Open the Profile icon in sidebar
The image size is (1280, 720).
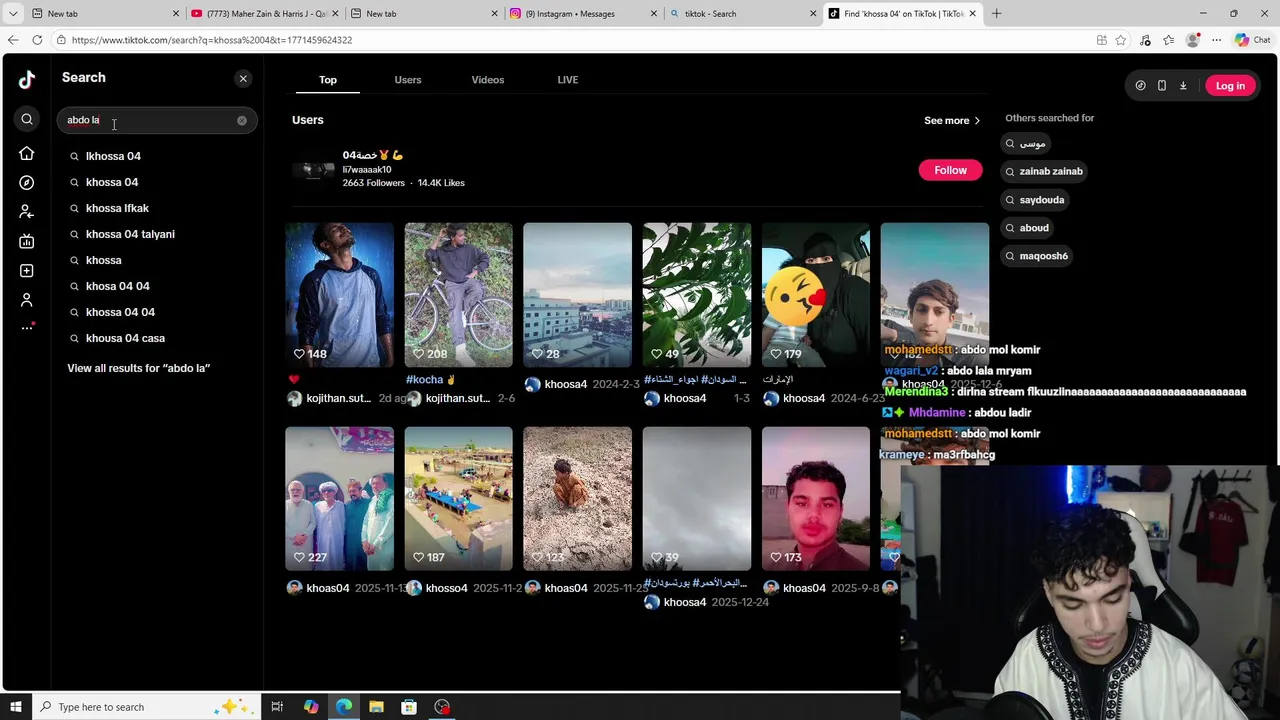point(27,300)
